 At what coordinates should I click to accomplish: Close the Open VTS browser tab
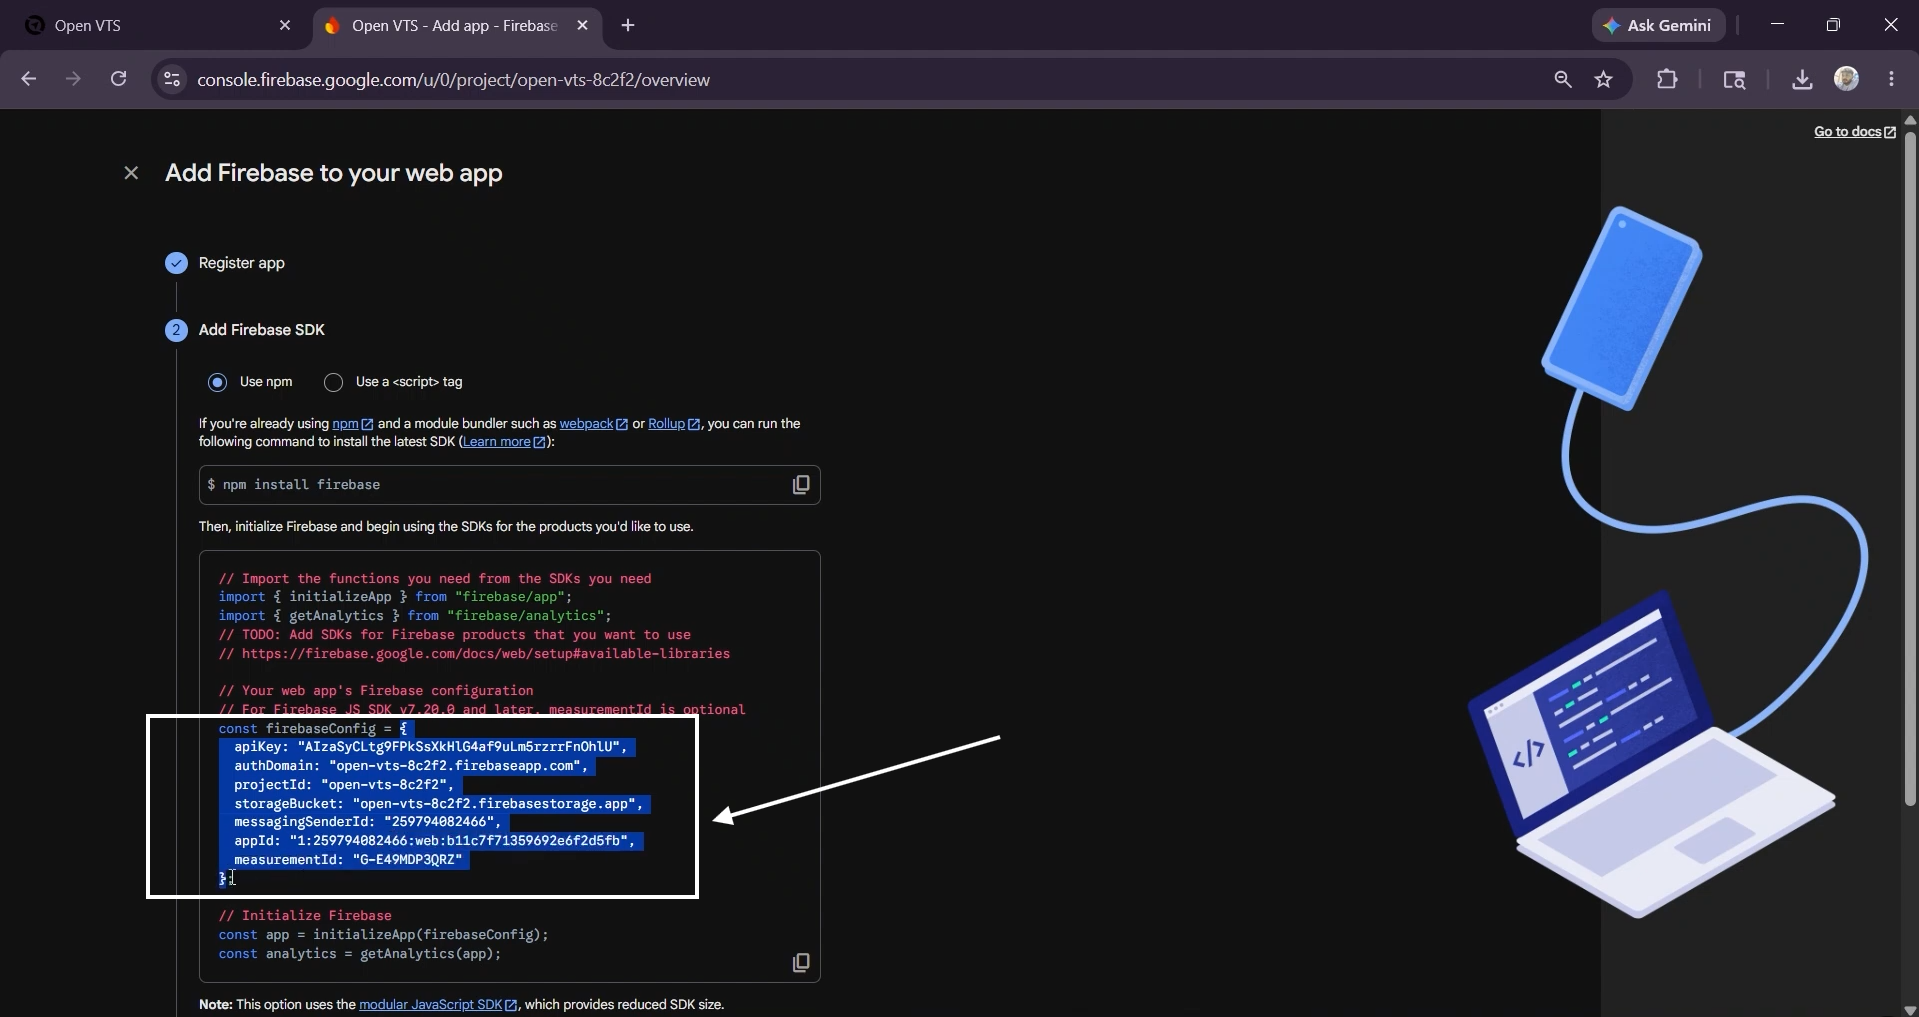285,26
